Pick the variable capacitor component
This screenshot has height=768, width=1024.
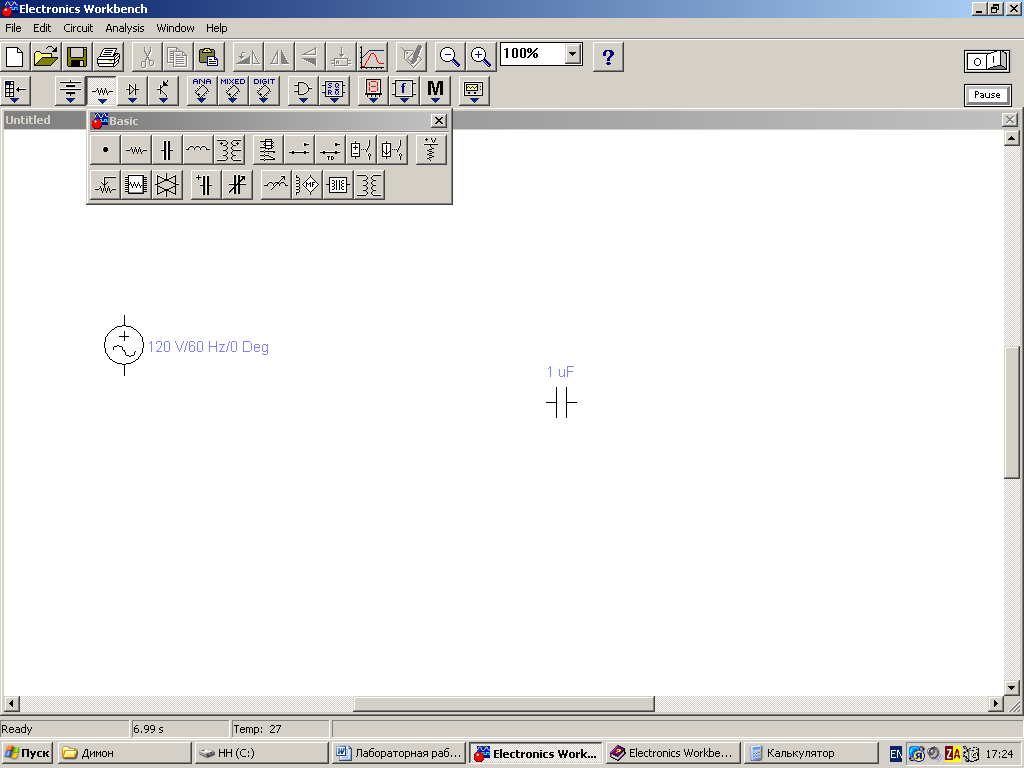tap(237, 185)
